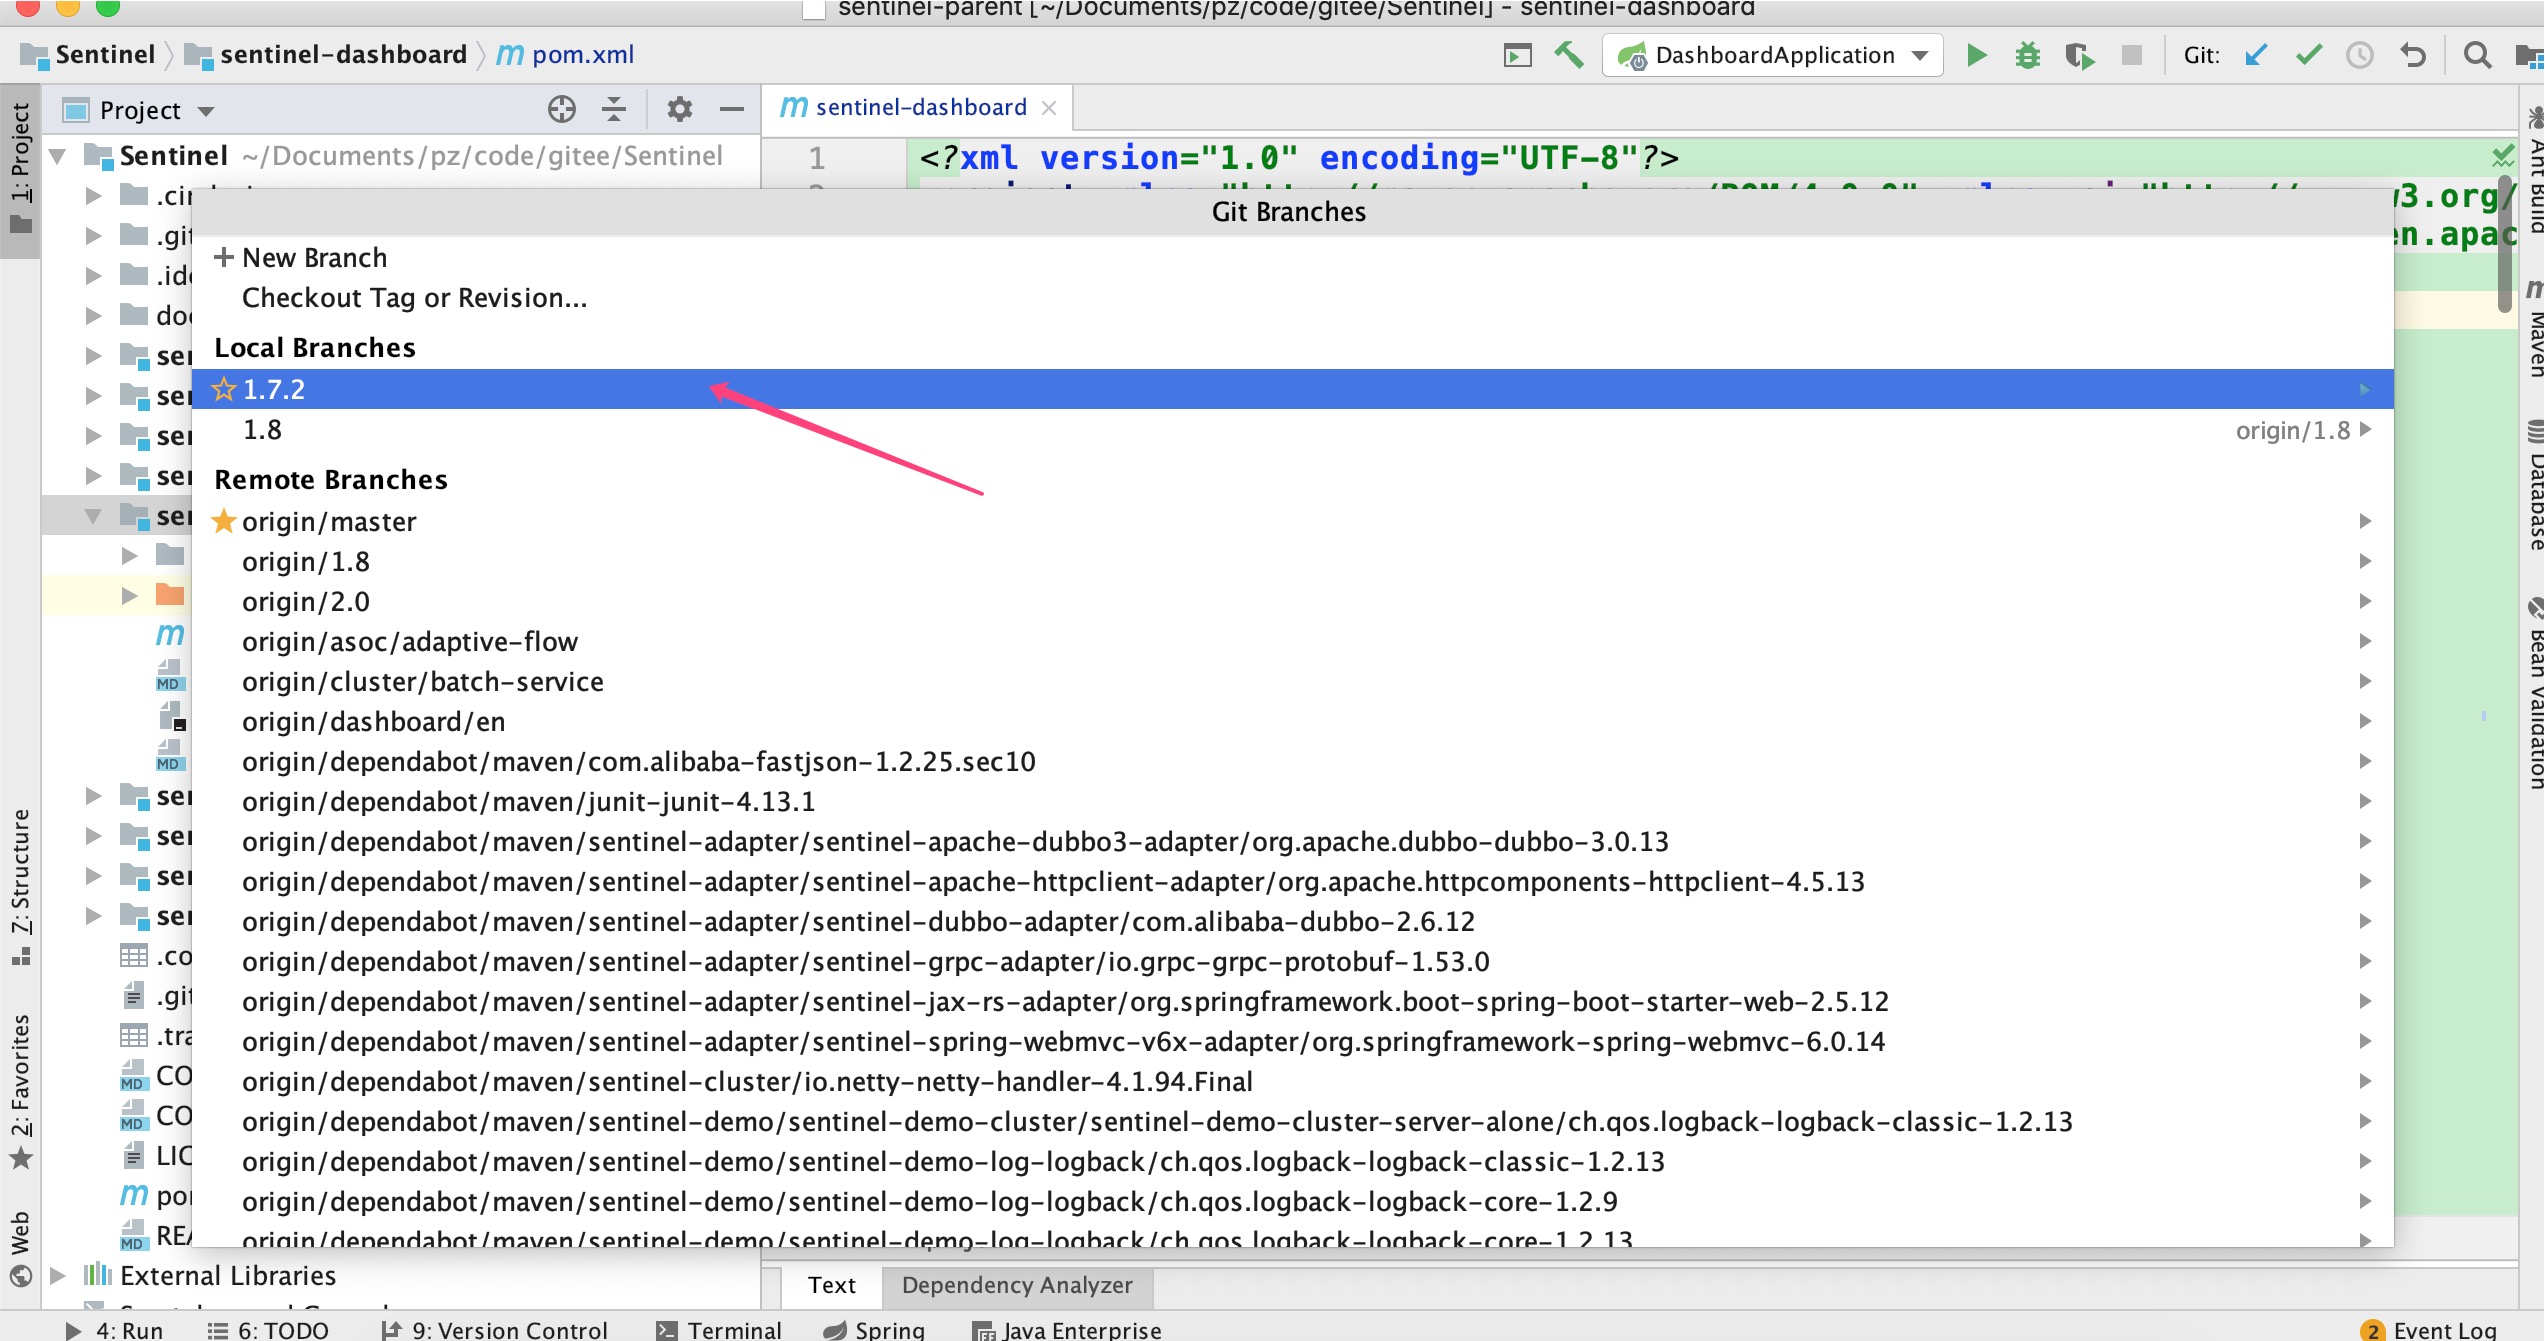The height and width of the screenshot is (1341, 2545).
Task: Switch to Dependency Analyzer tab
Action: coord(1017,1285)
